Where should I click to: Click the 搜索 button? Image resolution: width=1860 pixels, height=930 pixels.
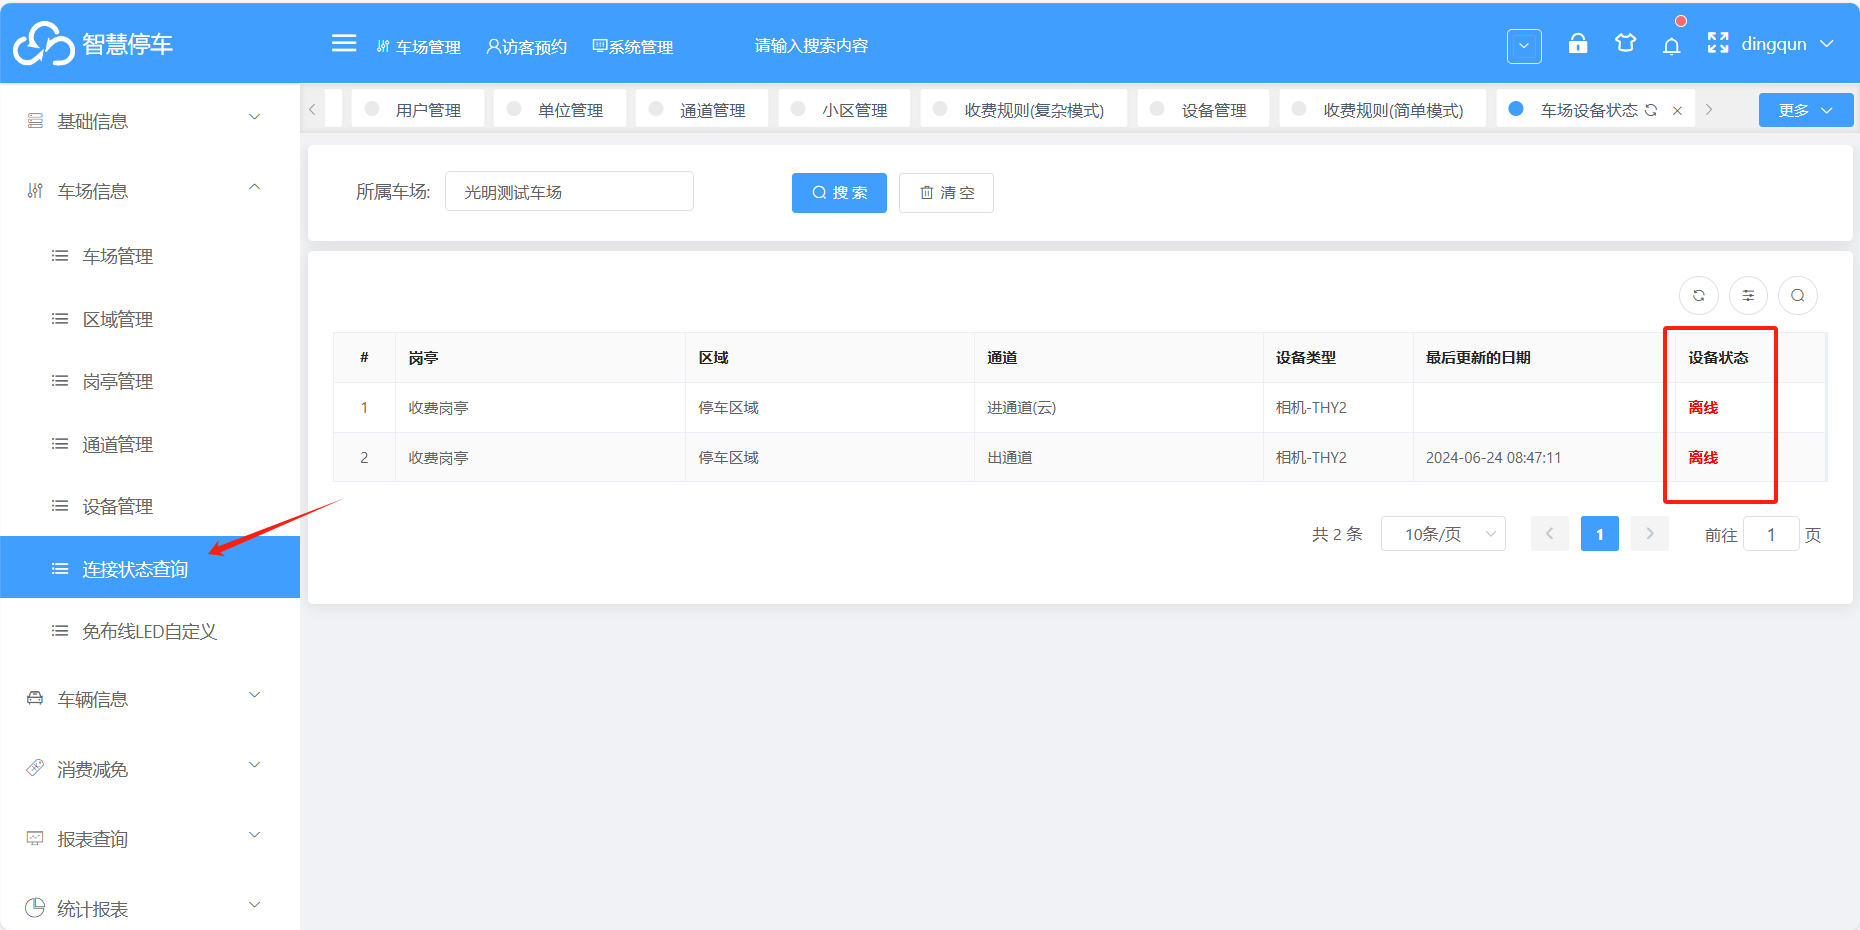point(839,192)
